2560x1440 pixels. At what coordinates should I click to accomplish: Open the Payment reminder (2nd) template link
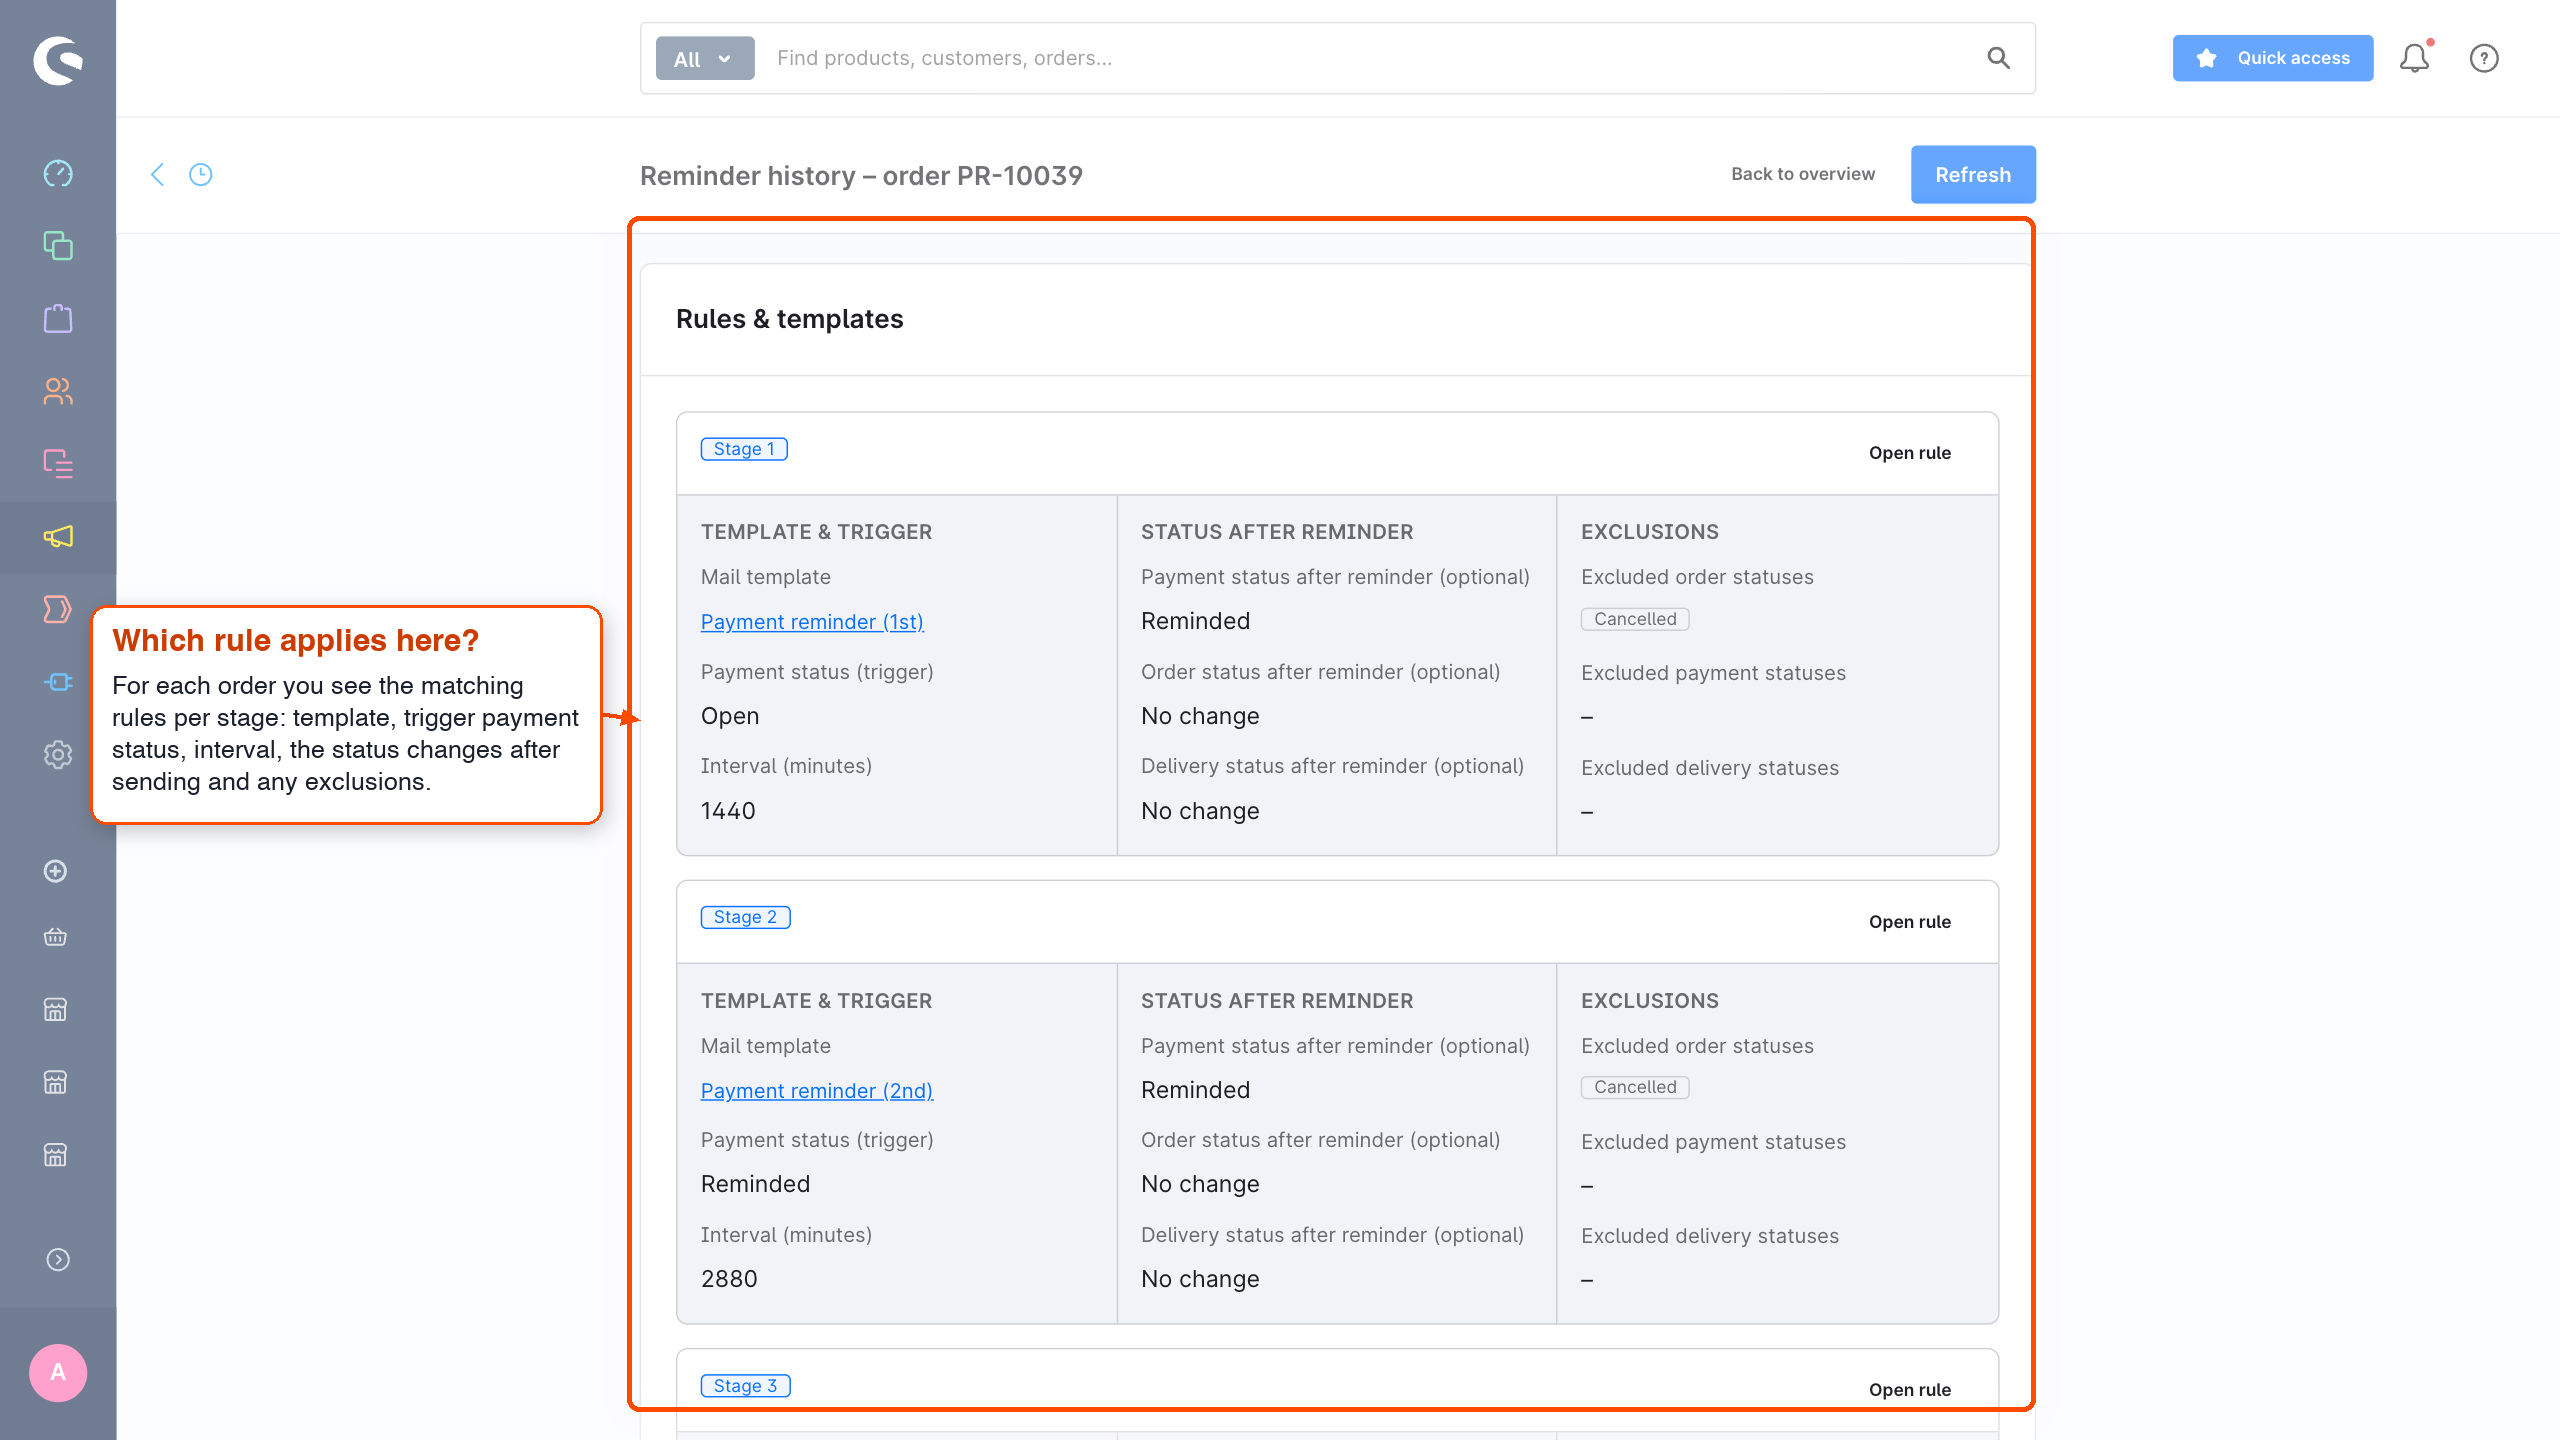point(817,1091)
